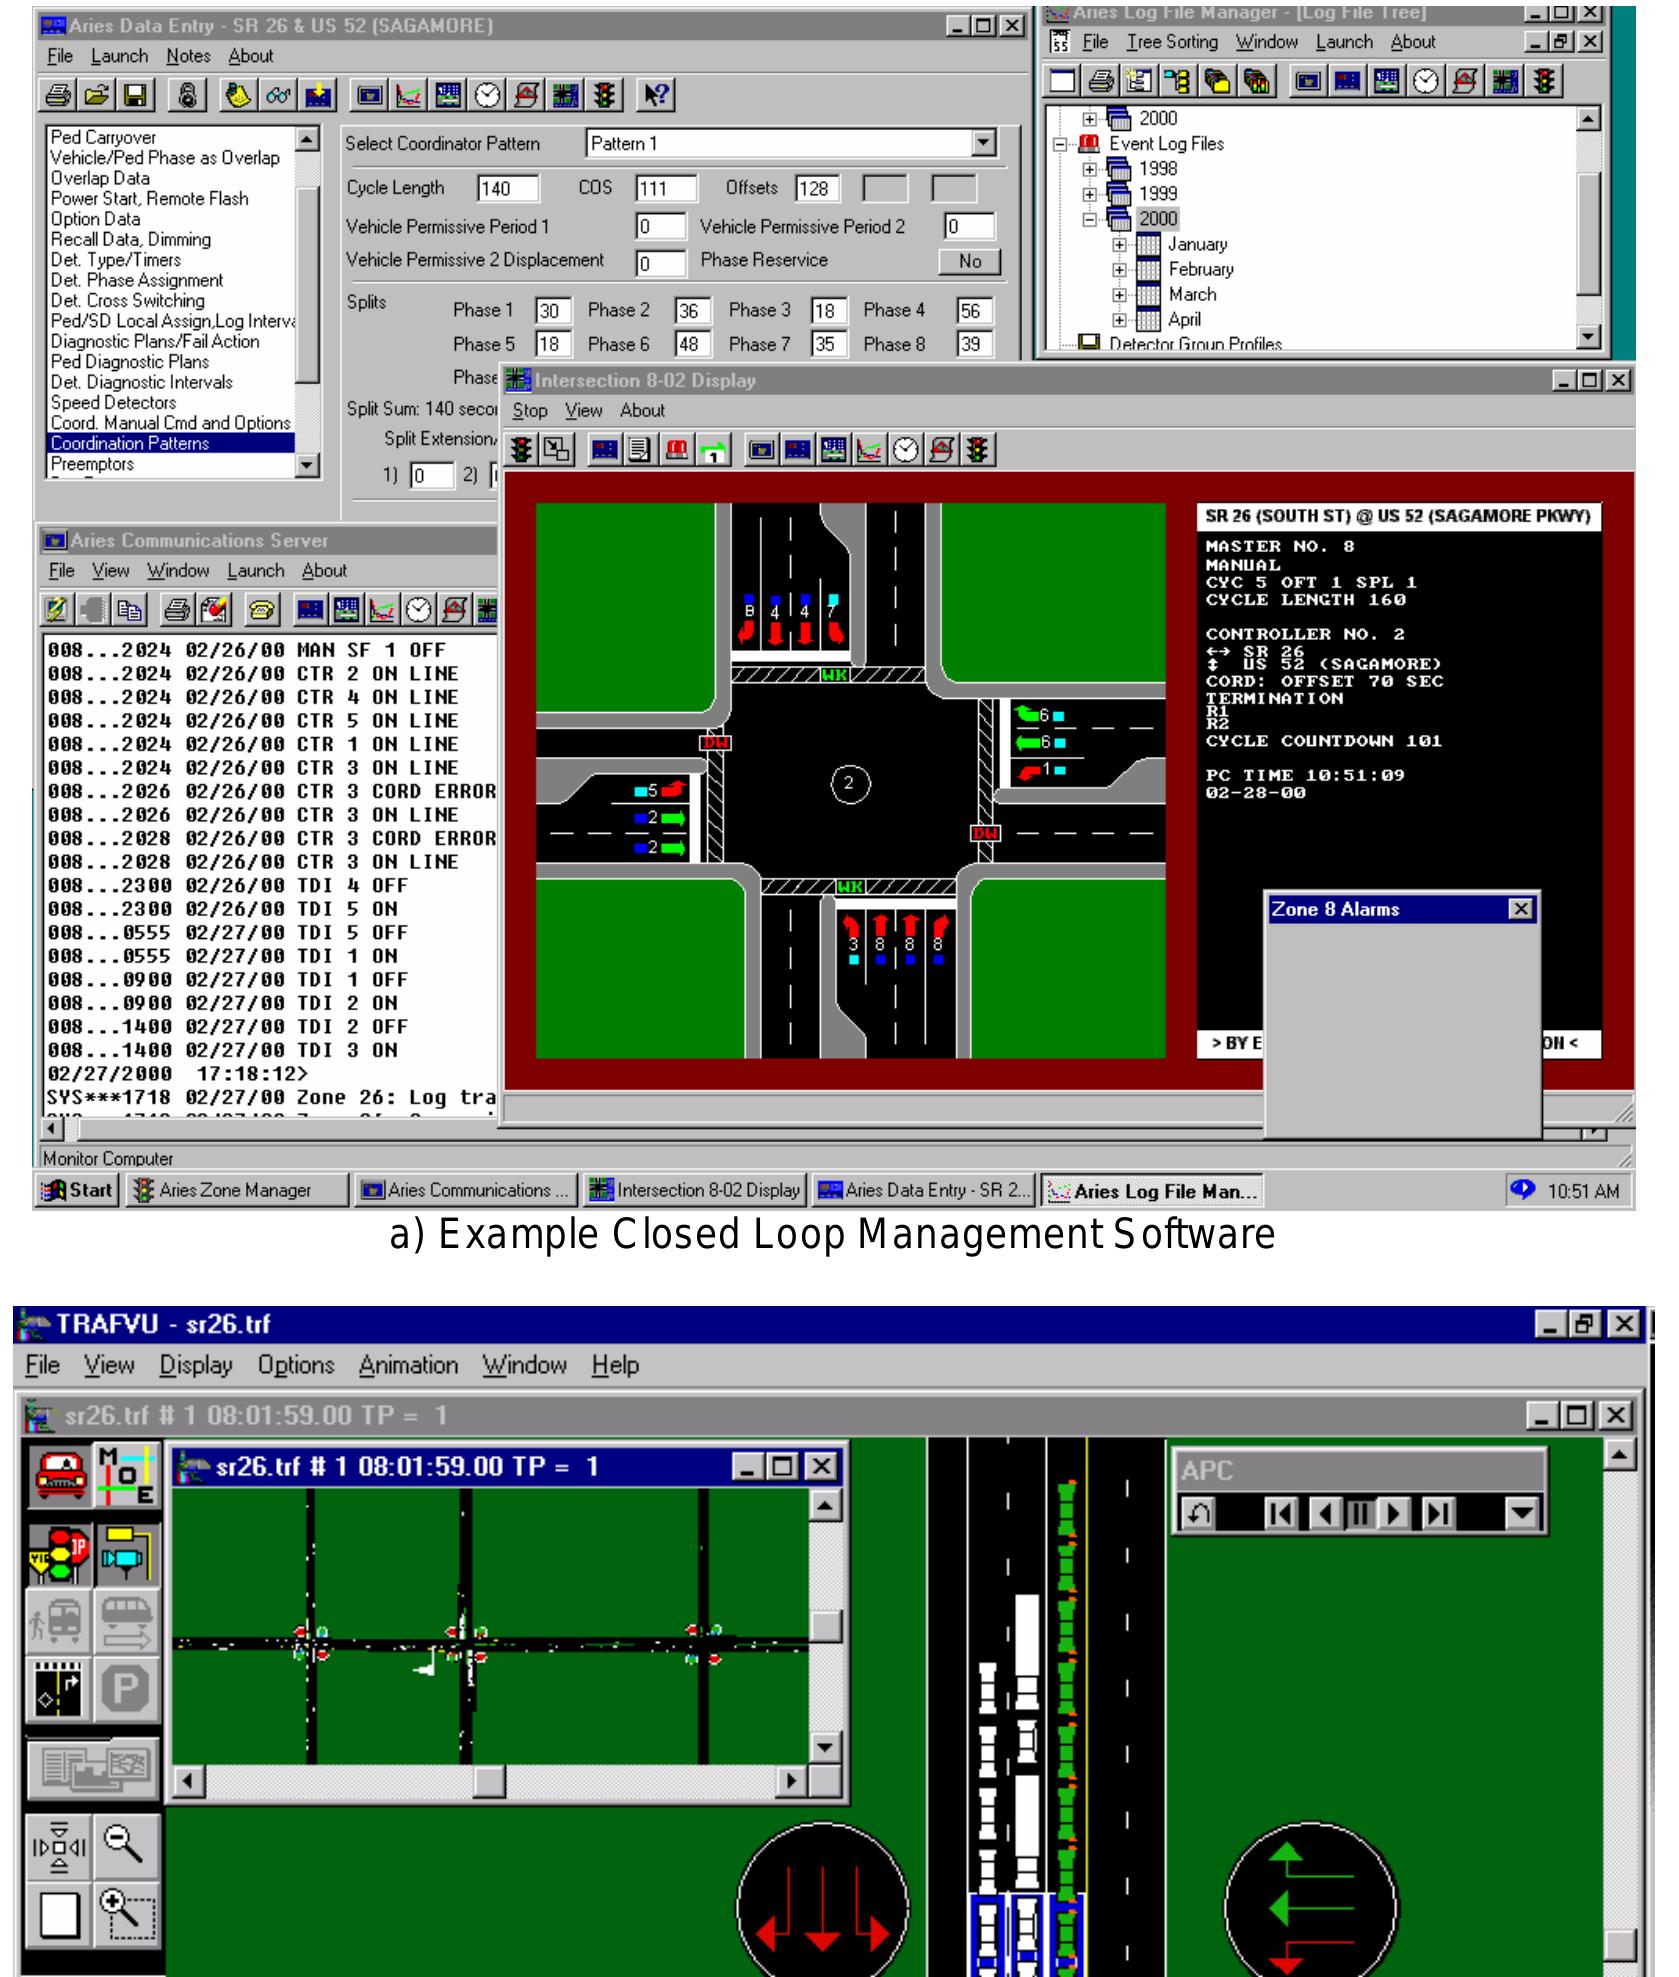1679x1977 pixels.
Task: Click the Phase 4 split value field
Action: [x=975, y=311]
